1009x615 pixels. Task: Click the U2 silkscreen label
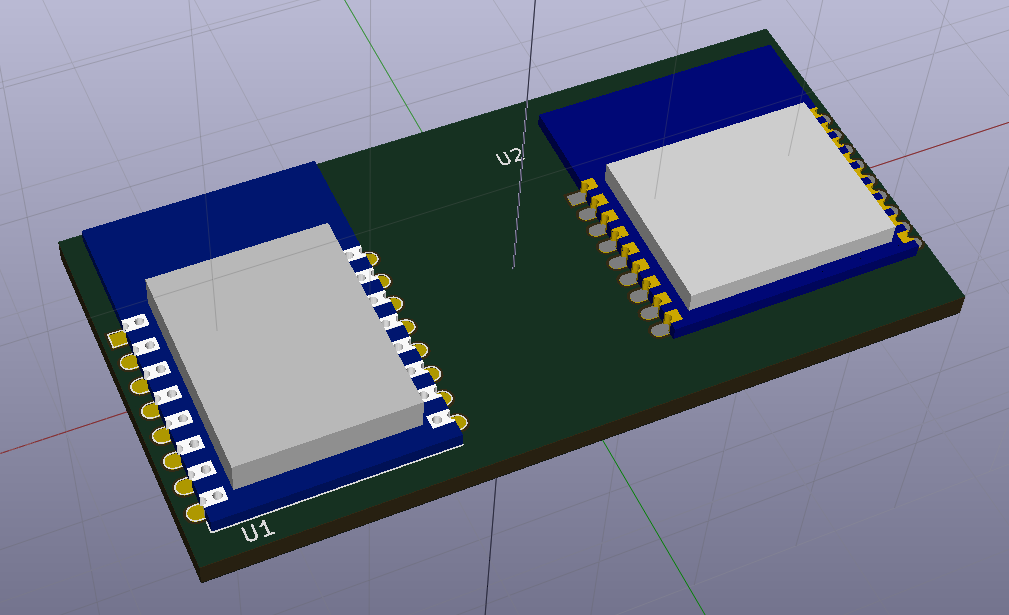pos(508,157)
